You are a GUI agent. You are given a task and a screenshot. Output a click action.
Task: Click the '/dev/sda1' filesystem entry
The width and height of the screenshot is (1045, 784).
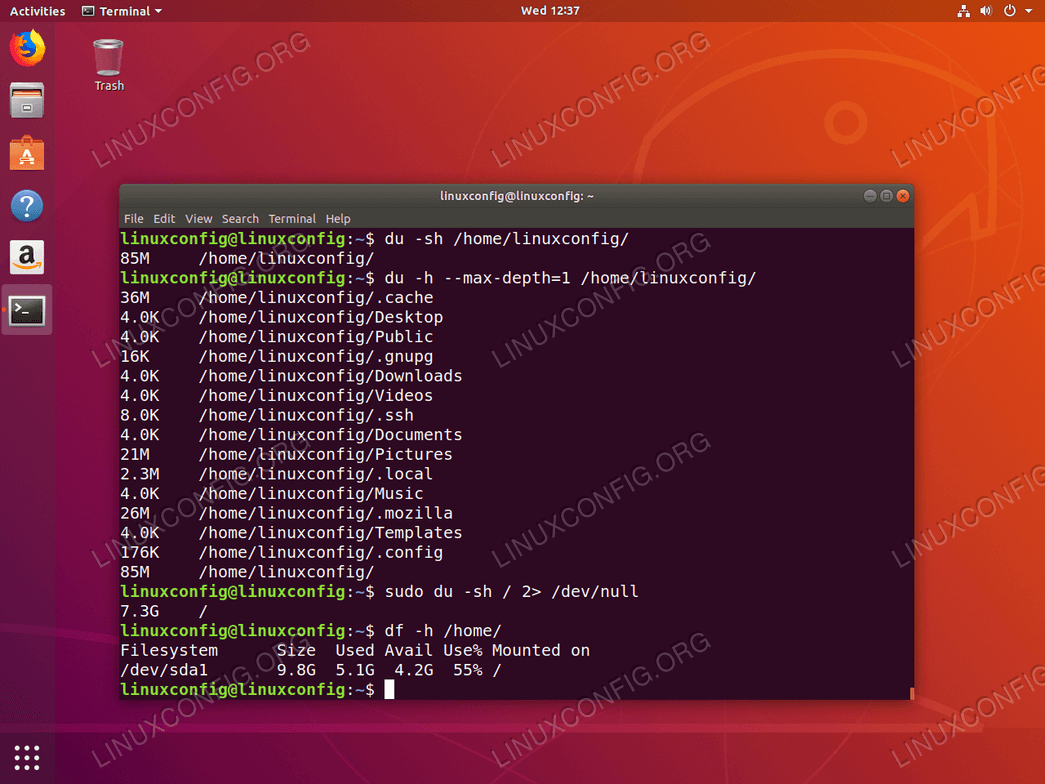click(164, 670)
